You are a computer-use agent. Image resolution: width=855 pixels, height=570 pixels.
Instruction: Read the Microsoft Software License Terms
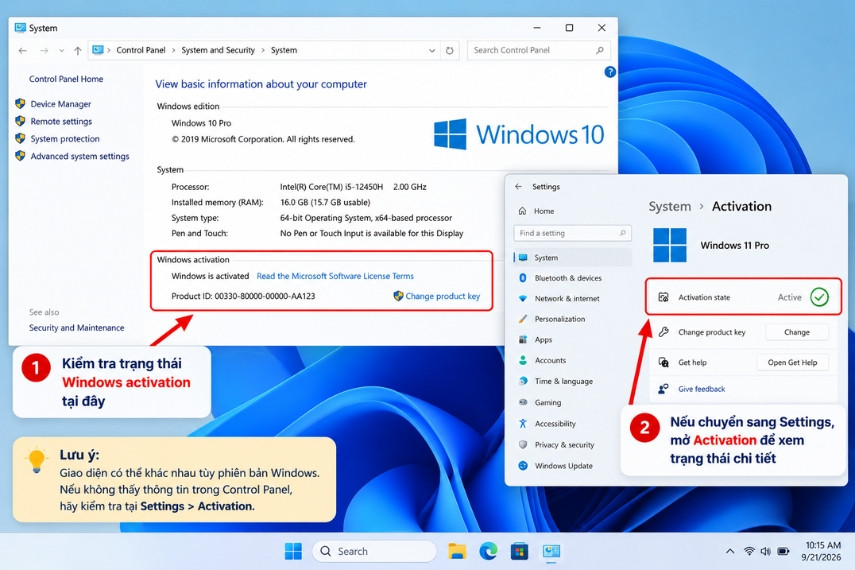335,276
